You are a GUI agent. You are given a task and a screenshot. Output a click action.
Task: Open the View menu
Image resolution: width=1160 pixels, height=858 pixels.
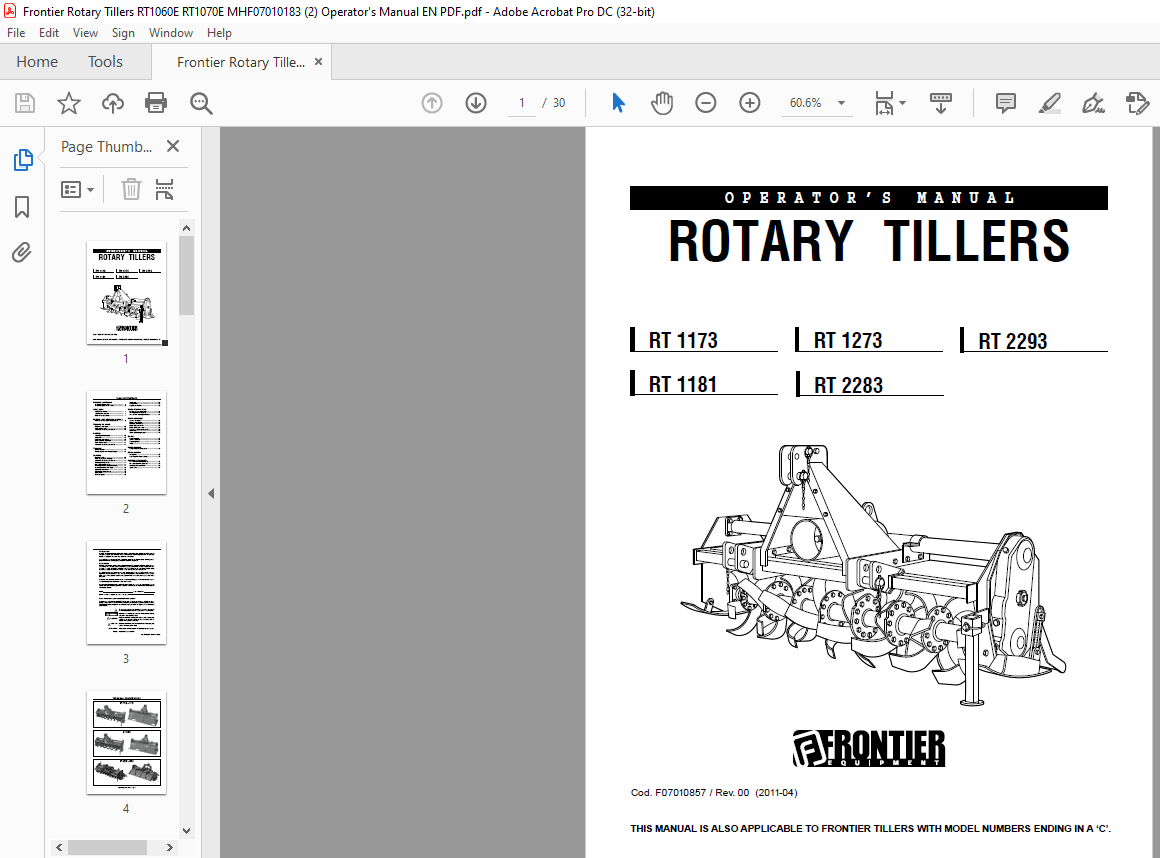(85, 33)
